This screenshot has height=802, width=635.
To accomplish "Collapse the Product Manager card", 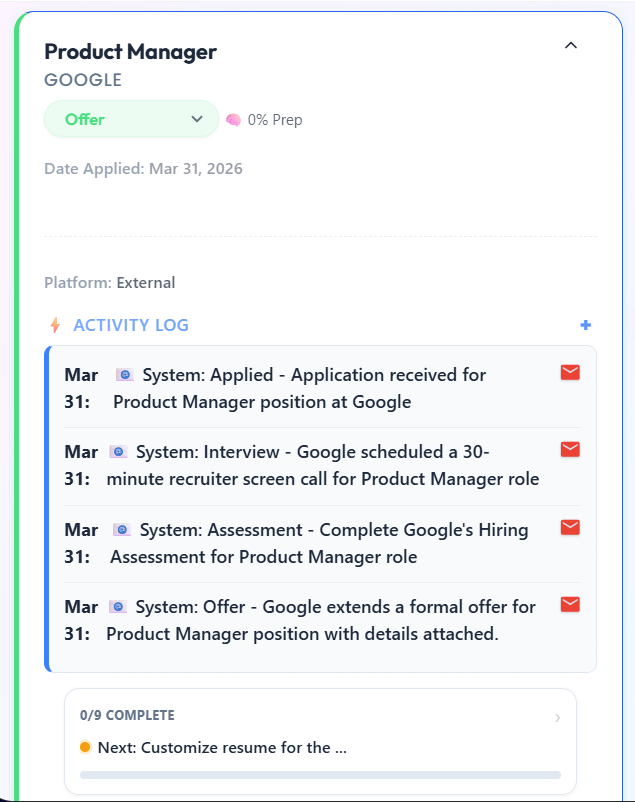I will click(x=571, y=45).
